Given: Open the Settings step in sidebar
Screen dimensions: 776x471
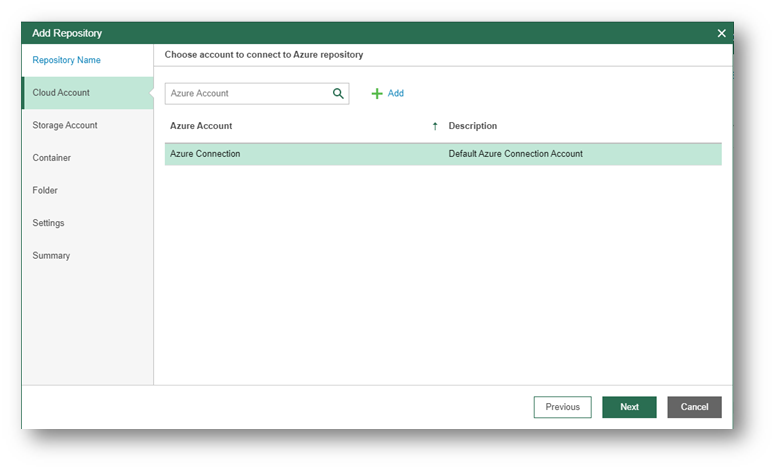Looking at the screenshot, I should pos(48,223).
